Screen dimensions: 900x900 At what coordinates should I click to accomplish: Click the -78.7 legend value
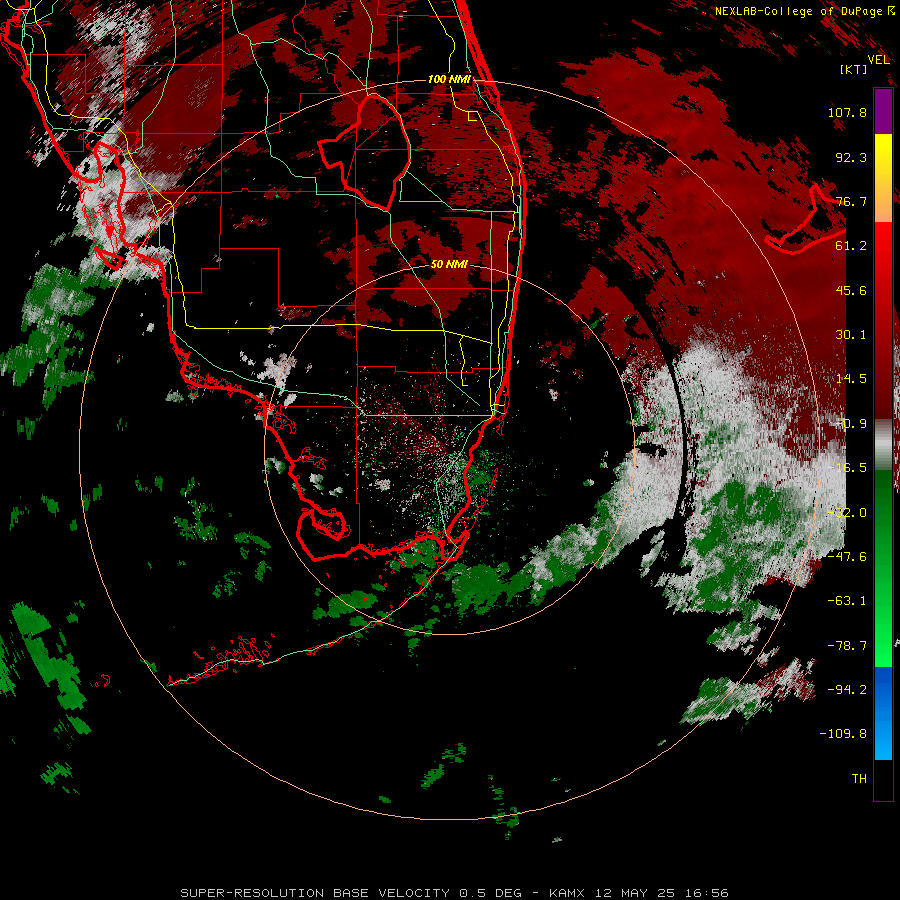tap(847, 646)
